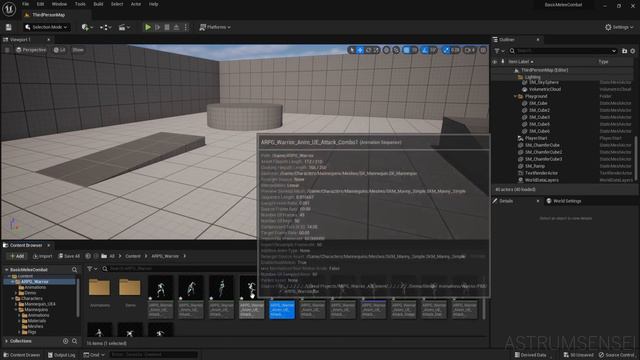Collapse the Playground folder in Outliner

[516, 96]
